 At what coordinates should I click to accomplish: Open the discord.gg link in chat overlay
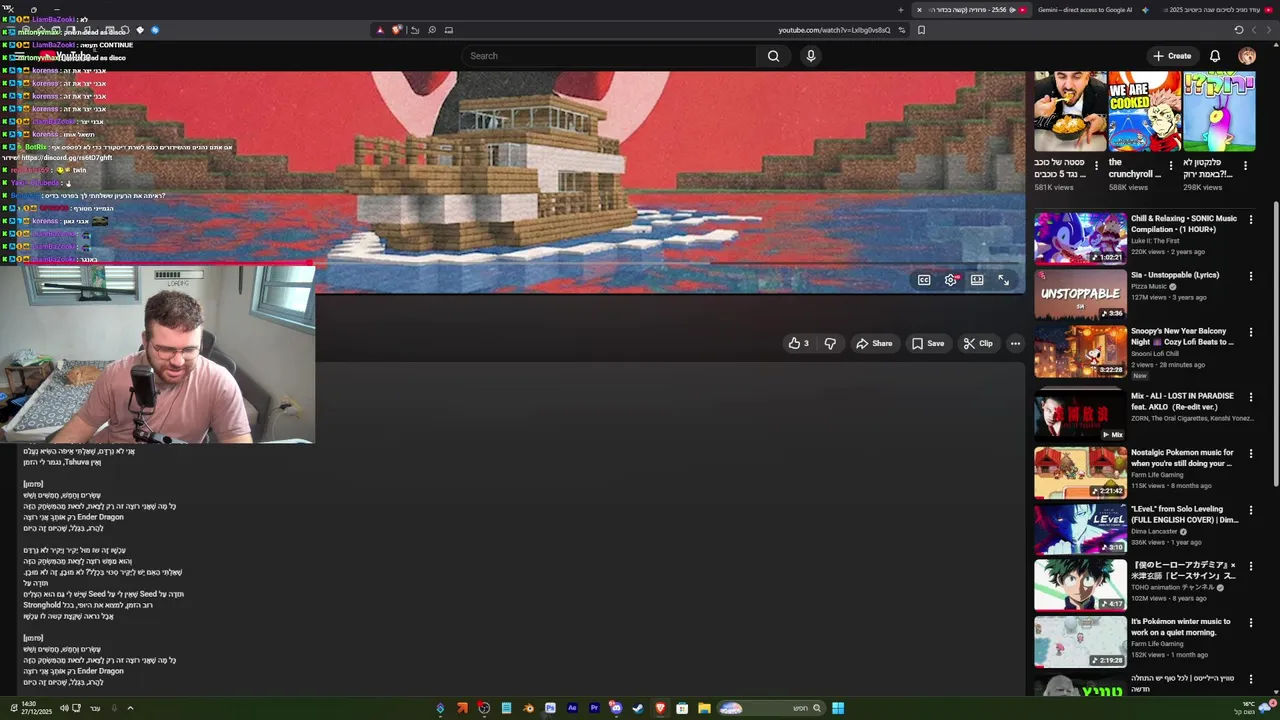[66, 158]
